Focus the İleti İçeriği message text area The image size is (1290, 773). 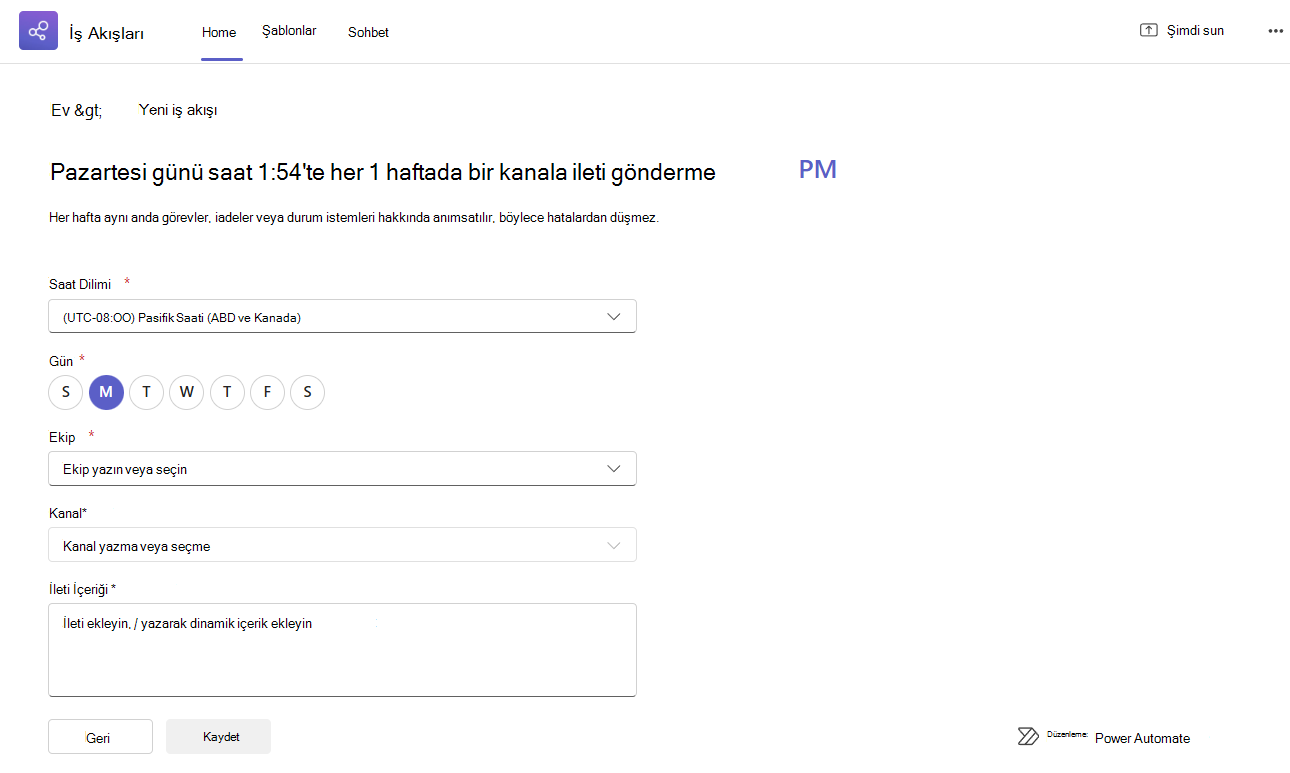click(x=342, y=649)
